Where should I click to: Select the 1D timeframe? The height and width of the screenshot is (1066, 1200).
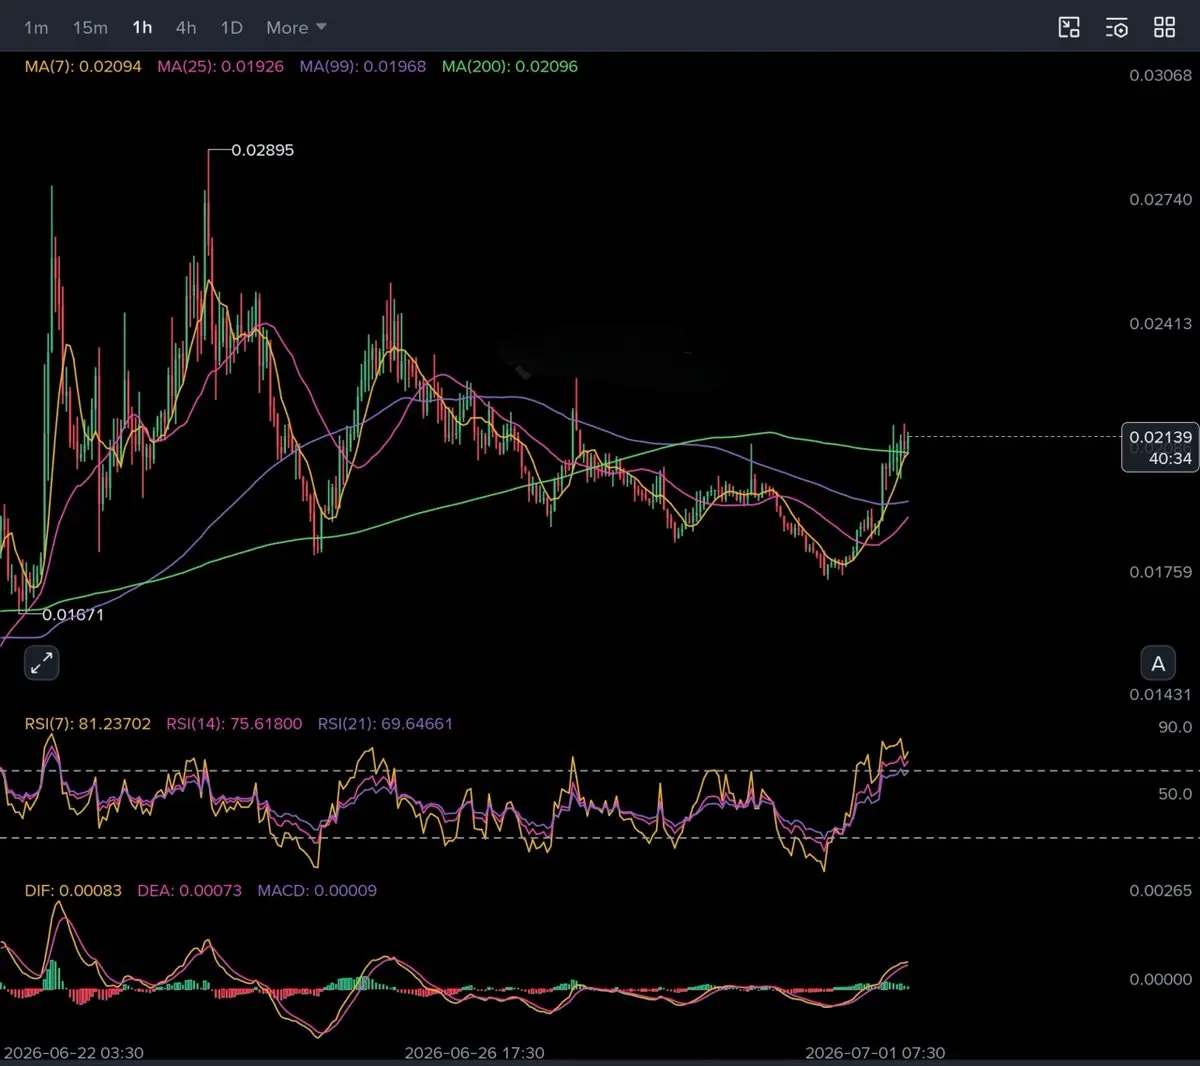[232, 28]
